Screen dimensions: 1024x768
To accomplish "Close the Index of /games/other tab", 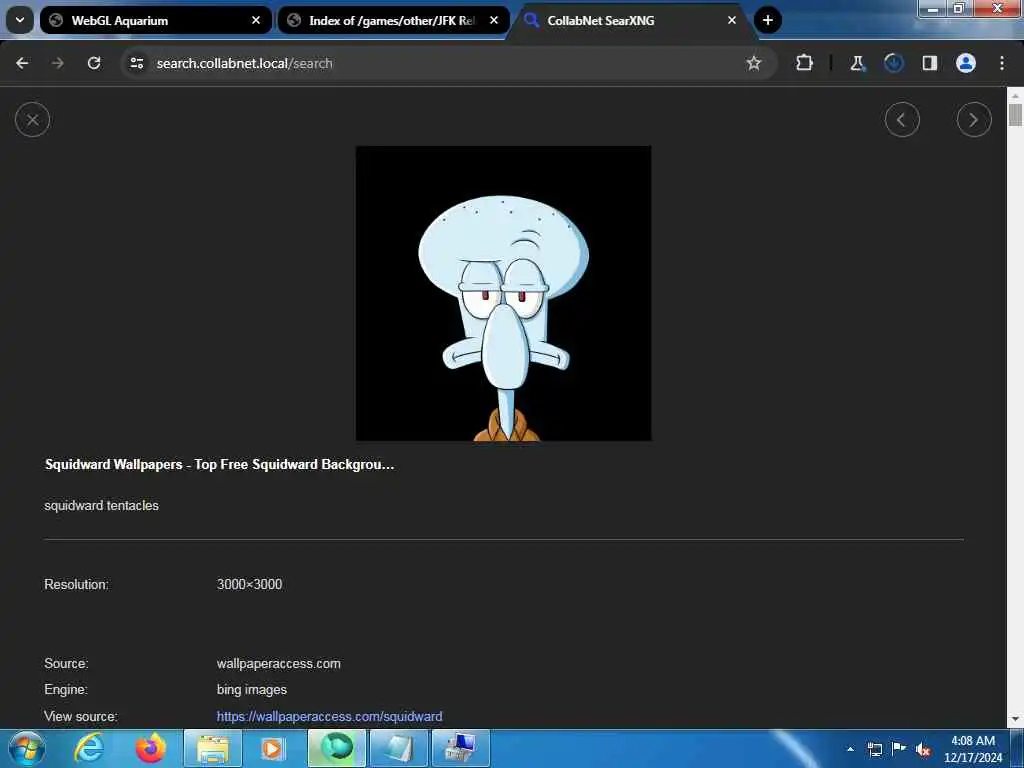I will (x=494, y=20).
